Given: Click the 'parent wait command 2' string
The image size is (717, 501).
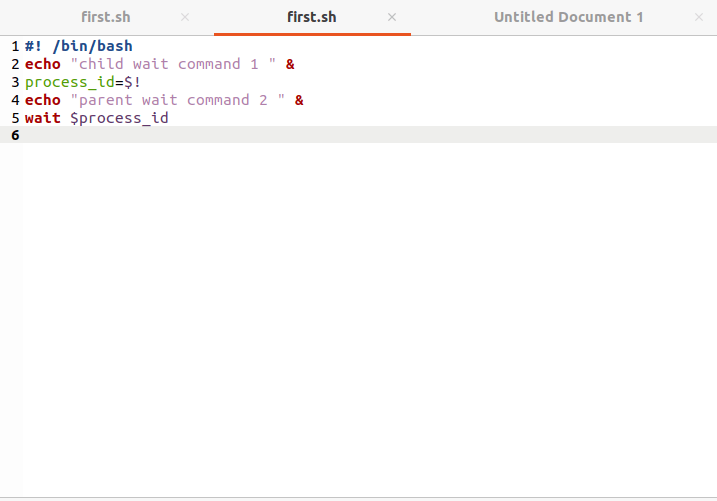Looking at the screenshot, I should point(178,100).
